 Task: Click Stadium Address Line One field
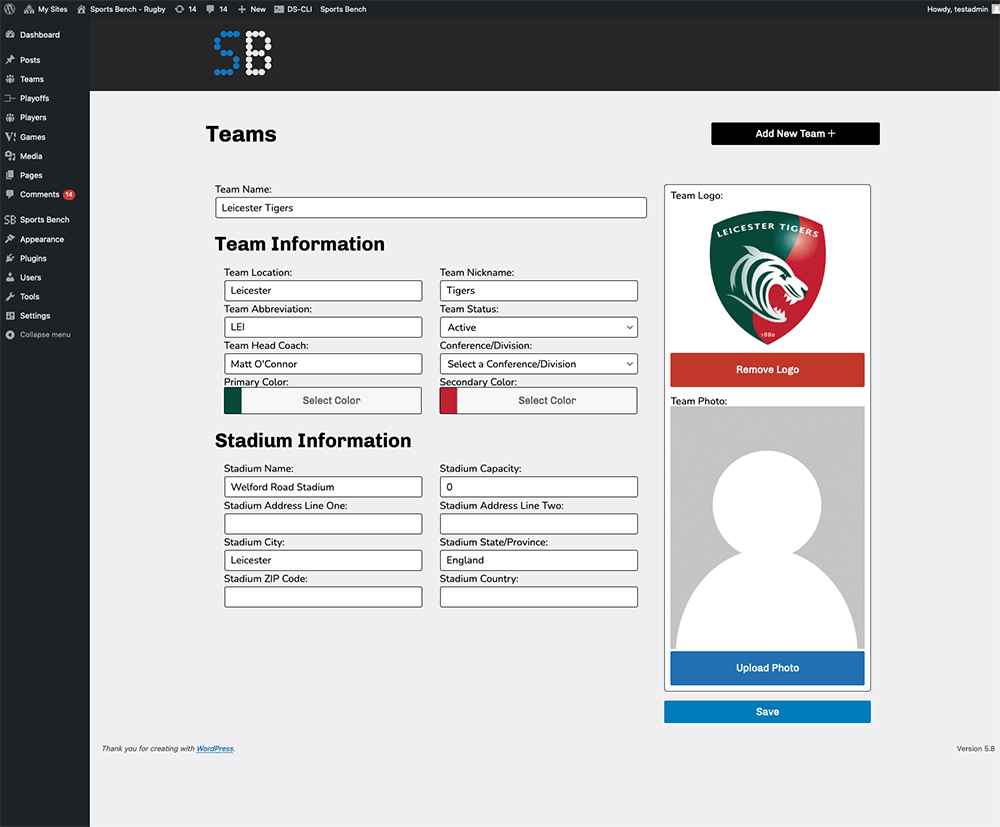click(323, 524)
